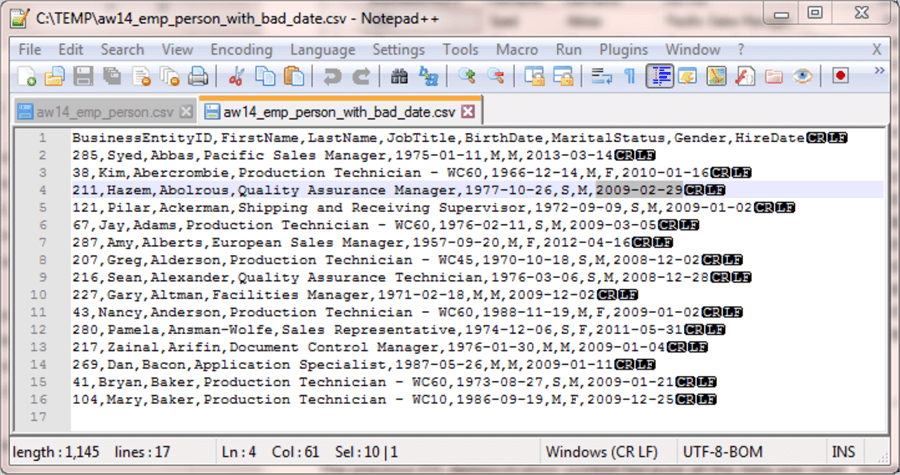Open the Window menu

[693, 50]
